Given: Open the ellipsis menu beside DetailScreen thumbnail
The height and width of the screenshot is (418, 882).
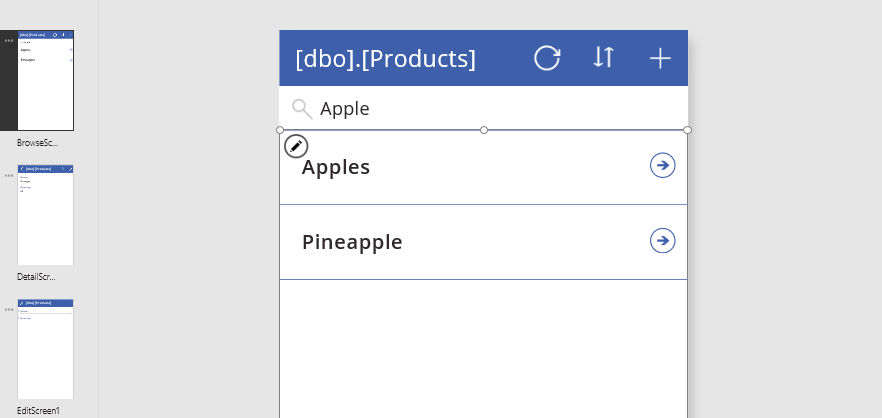Looking at the screenshot, I should click(x=9, y=175).
